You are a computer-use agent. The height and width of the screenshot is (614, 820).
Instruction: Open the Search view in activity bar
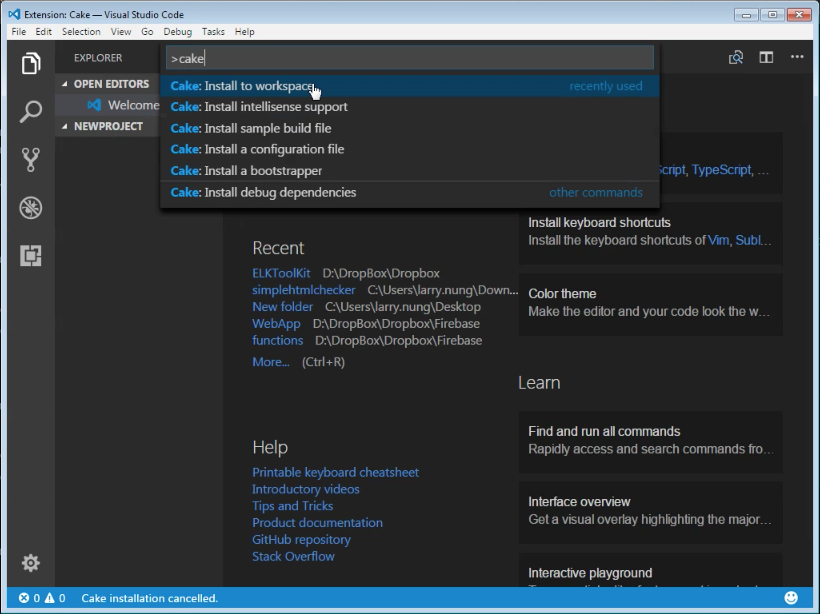31,111
